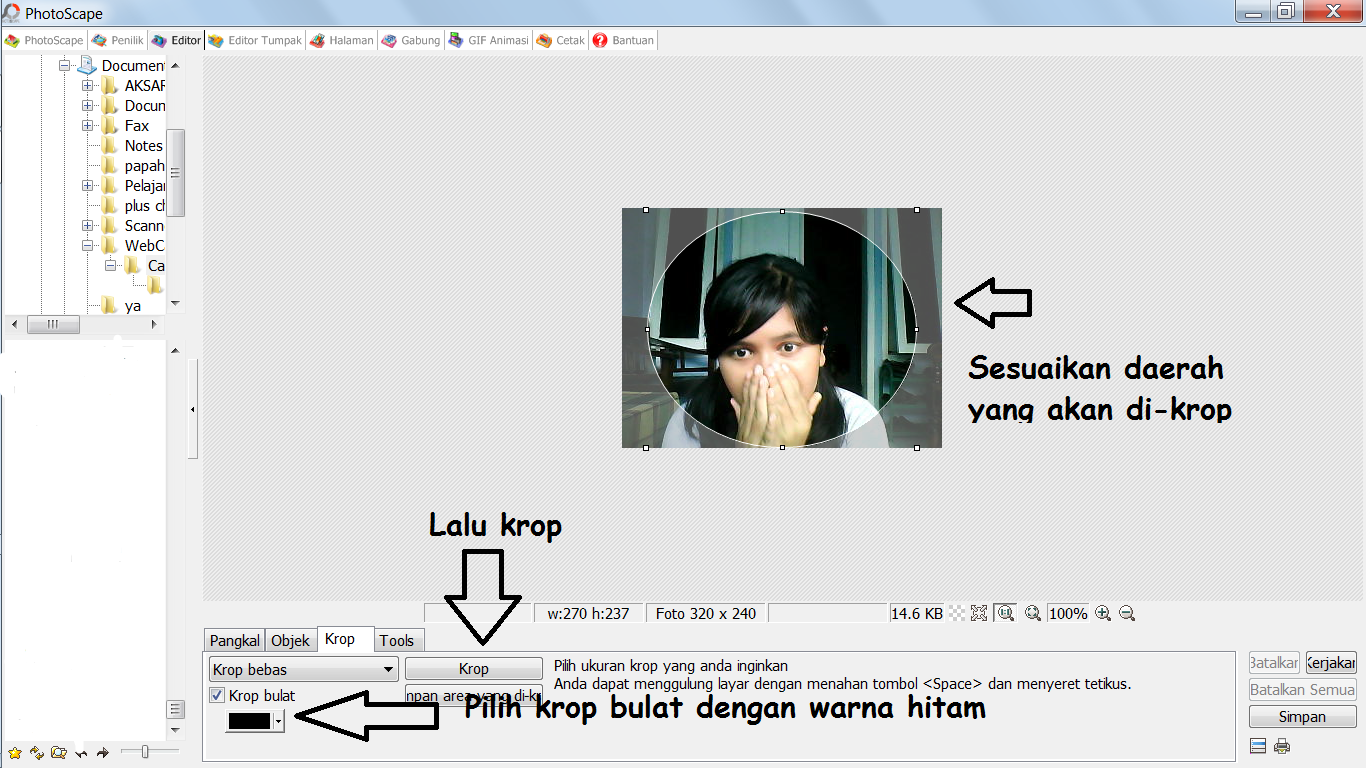Zoom out with the minus magnifier

coord(1126,613)
